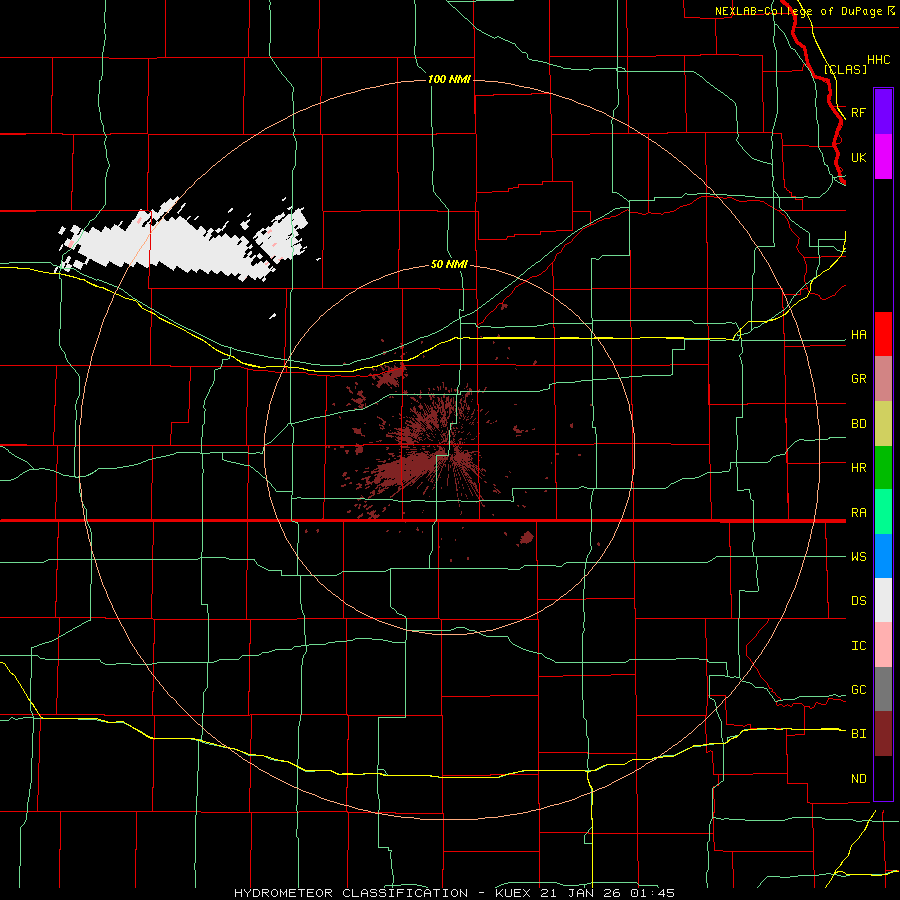Click the UK legend label

click(858, 157)
